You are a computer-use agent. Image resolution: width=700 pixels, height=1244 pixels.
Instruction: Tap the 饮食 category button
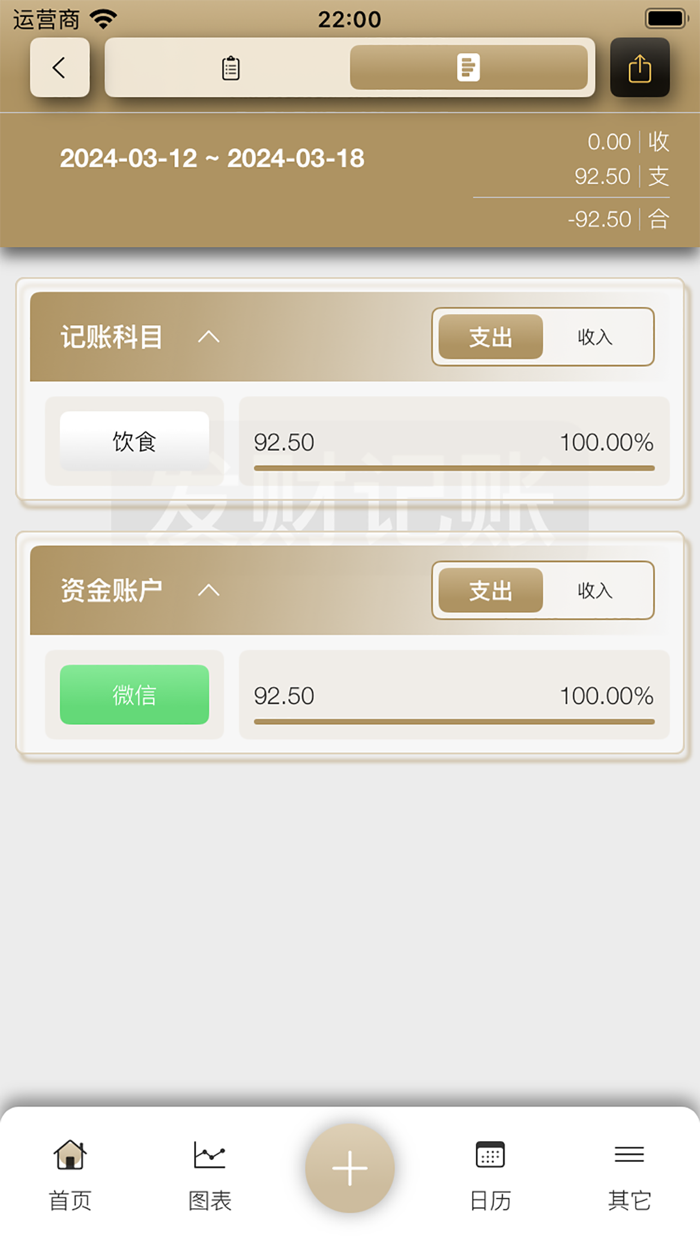133,441
